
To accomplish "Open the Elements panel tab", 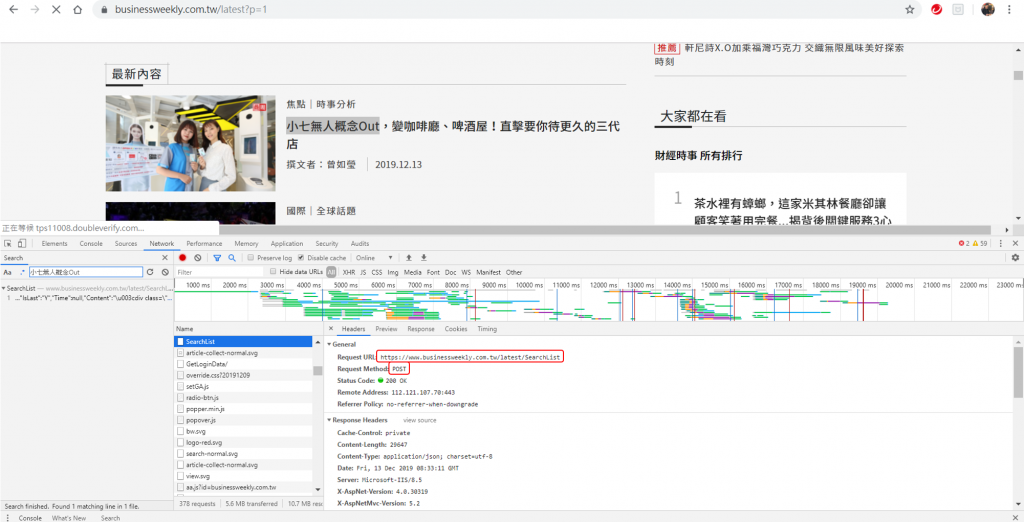I will [x=54, y=244].
